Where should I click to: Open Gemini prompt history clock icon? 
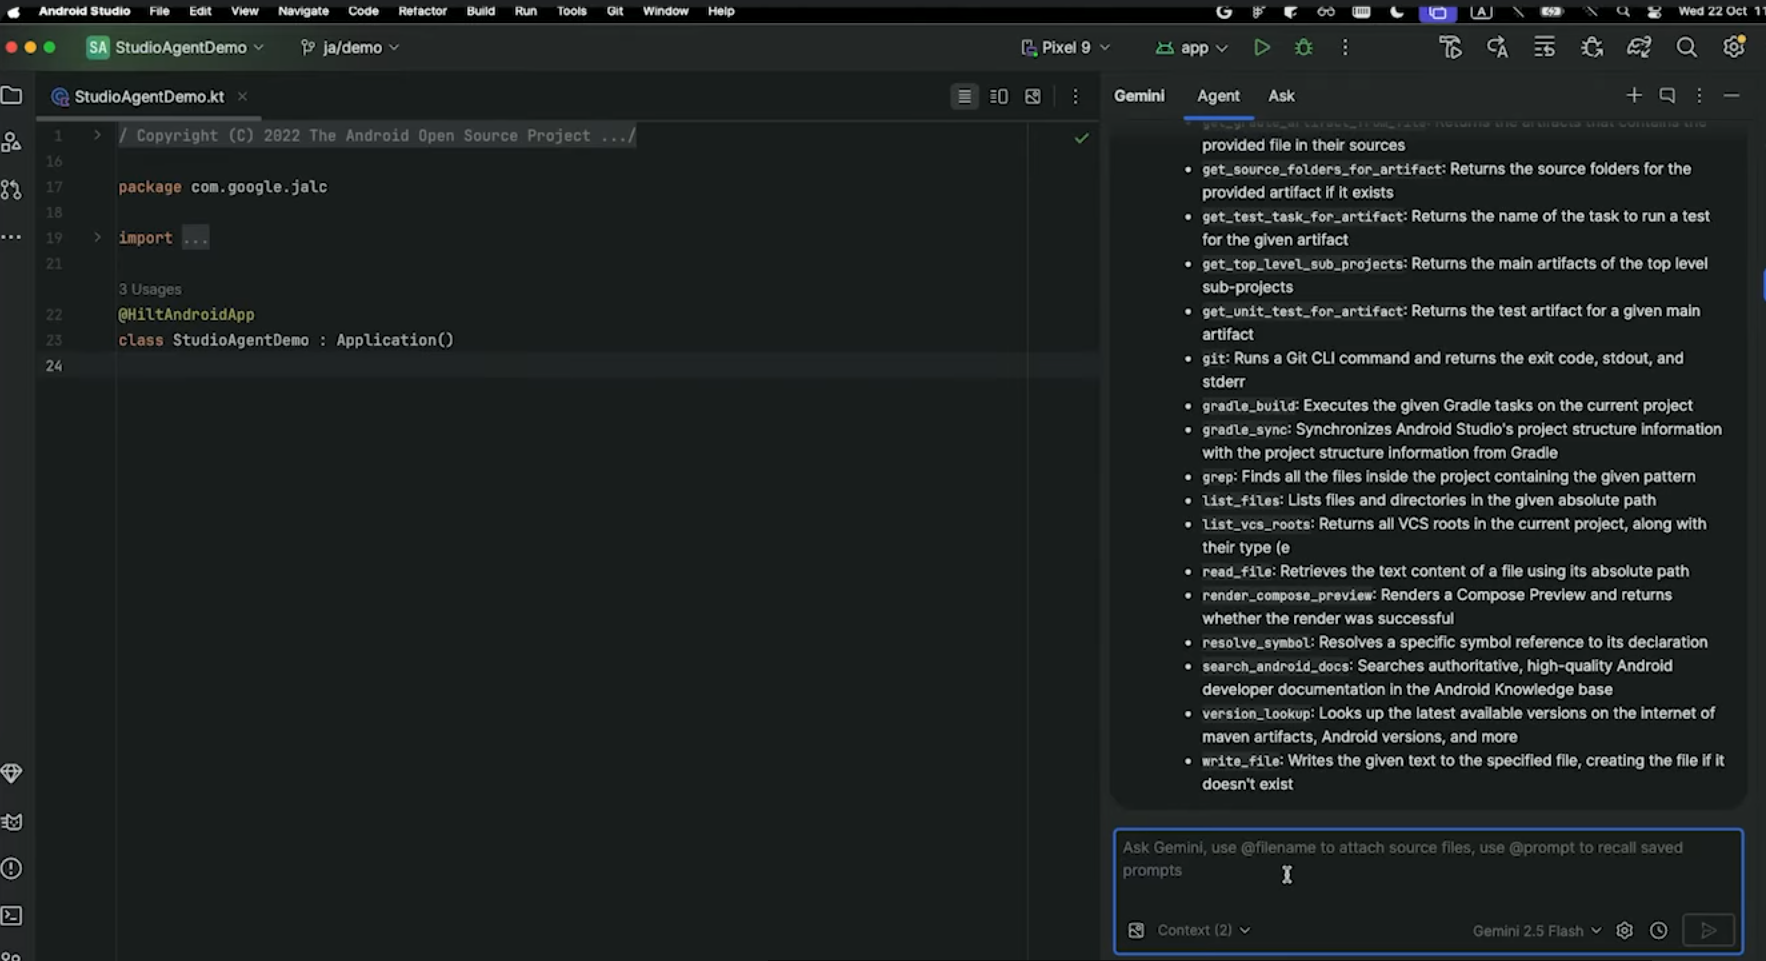tap(1659, 930)
